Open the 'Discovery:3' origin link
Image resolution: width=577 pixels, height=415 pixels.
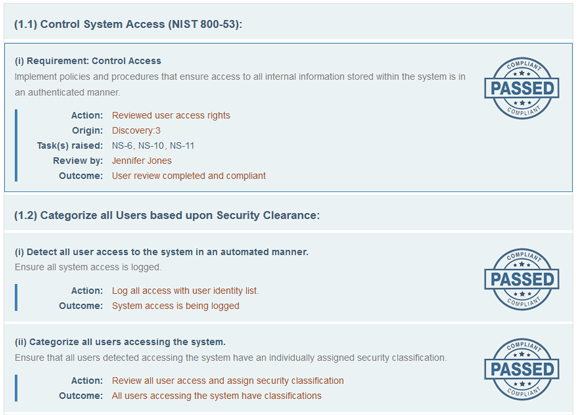pyautogui.click(x=136, y=131)
